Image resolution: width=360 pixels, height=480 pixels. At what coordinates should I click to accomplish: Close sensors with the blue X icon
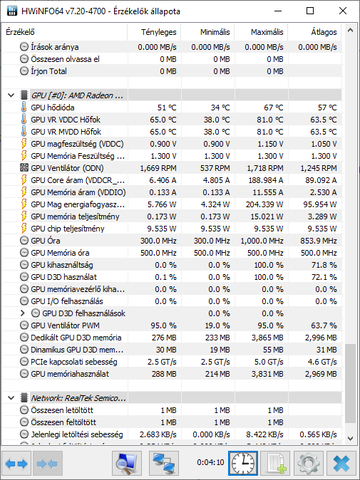tap(341, 463)
